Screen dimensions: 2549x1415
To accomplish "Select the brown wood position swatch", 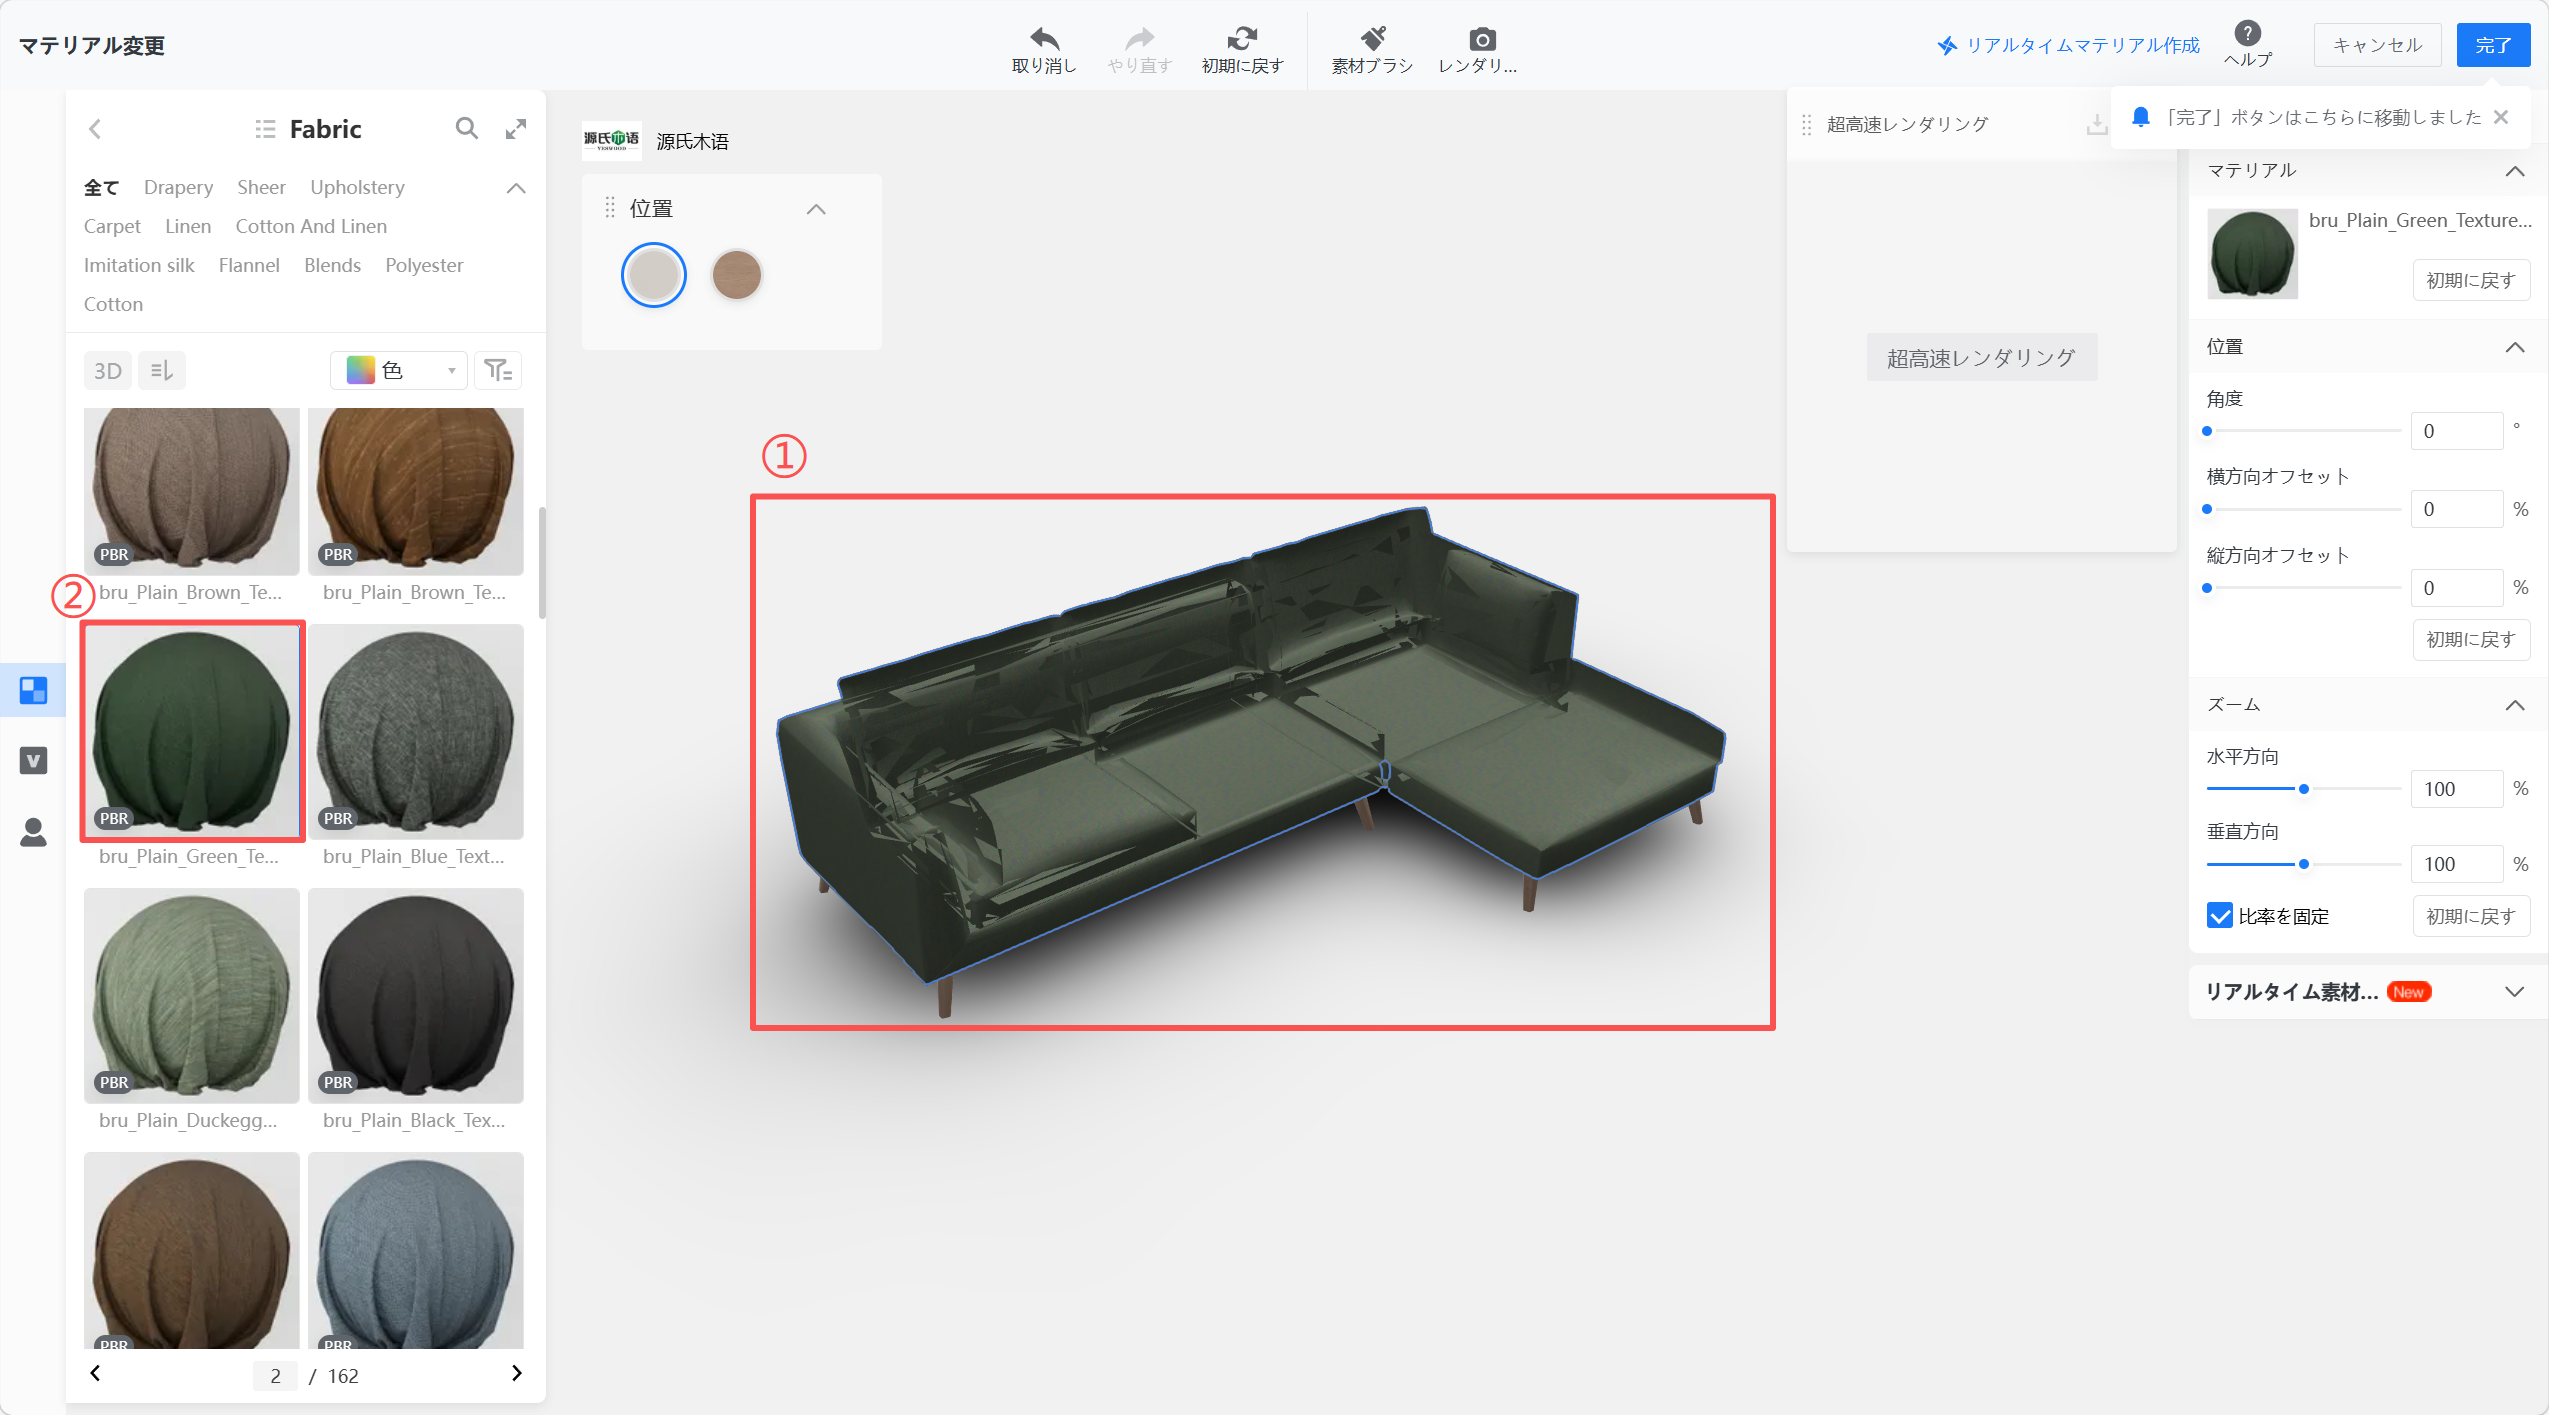I will tap(737, 275).
